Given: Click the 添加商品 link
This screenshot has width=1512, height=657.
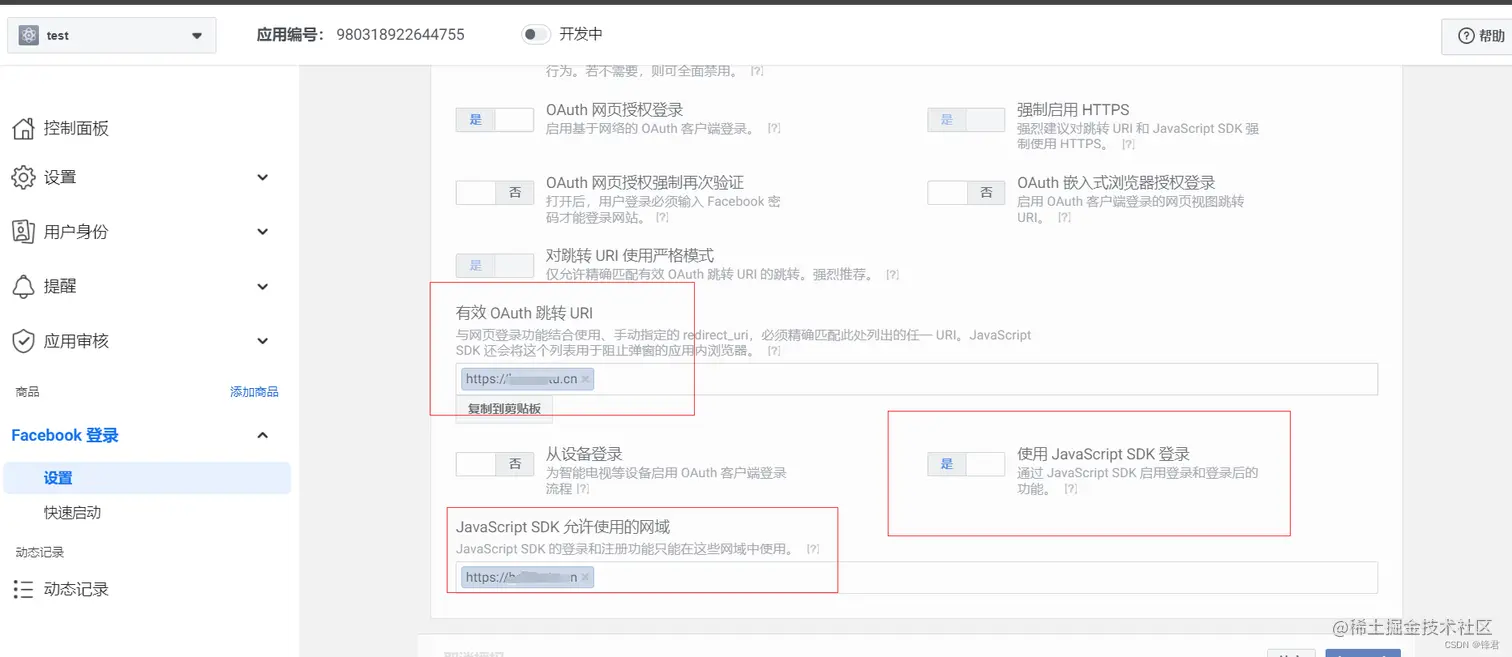Looking at the screenshot, I should (x=255, y=391).
